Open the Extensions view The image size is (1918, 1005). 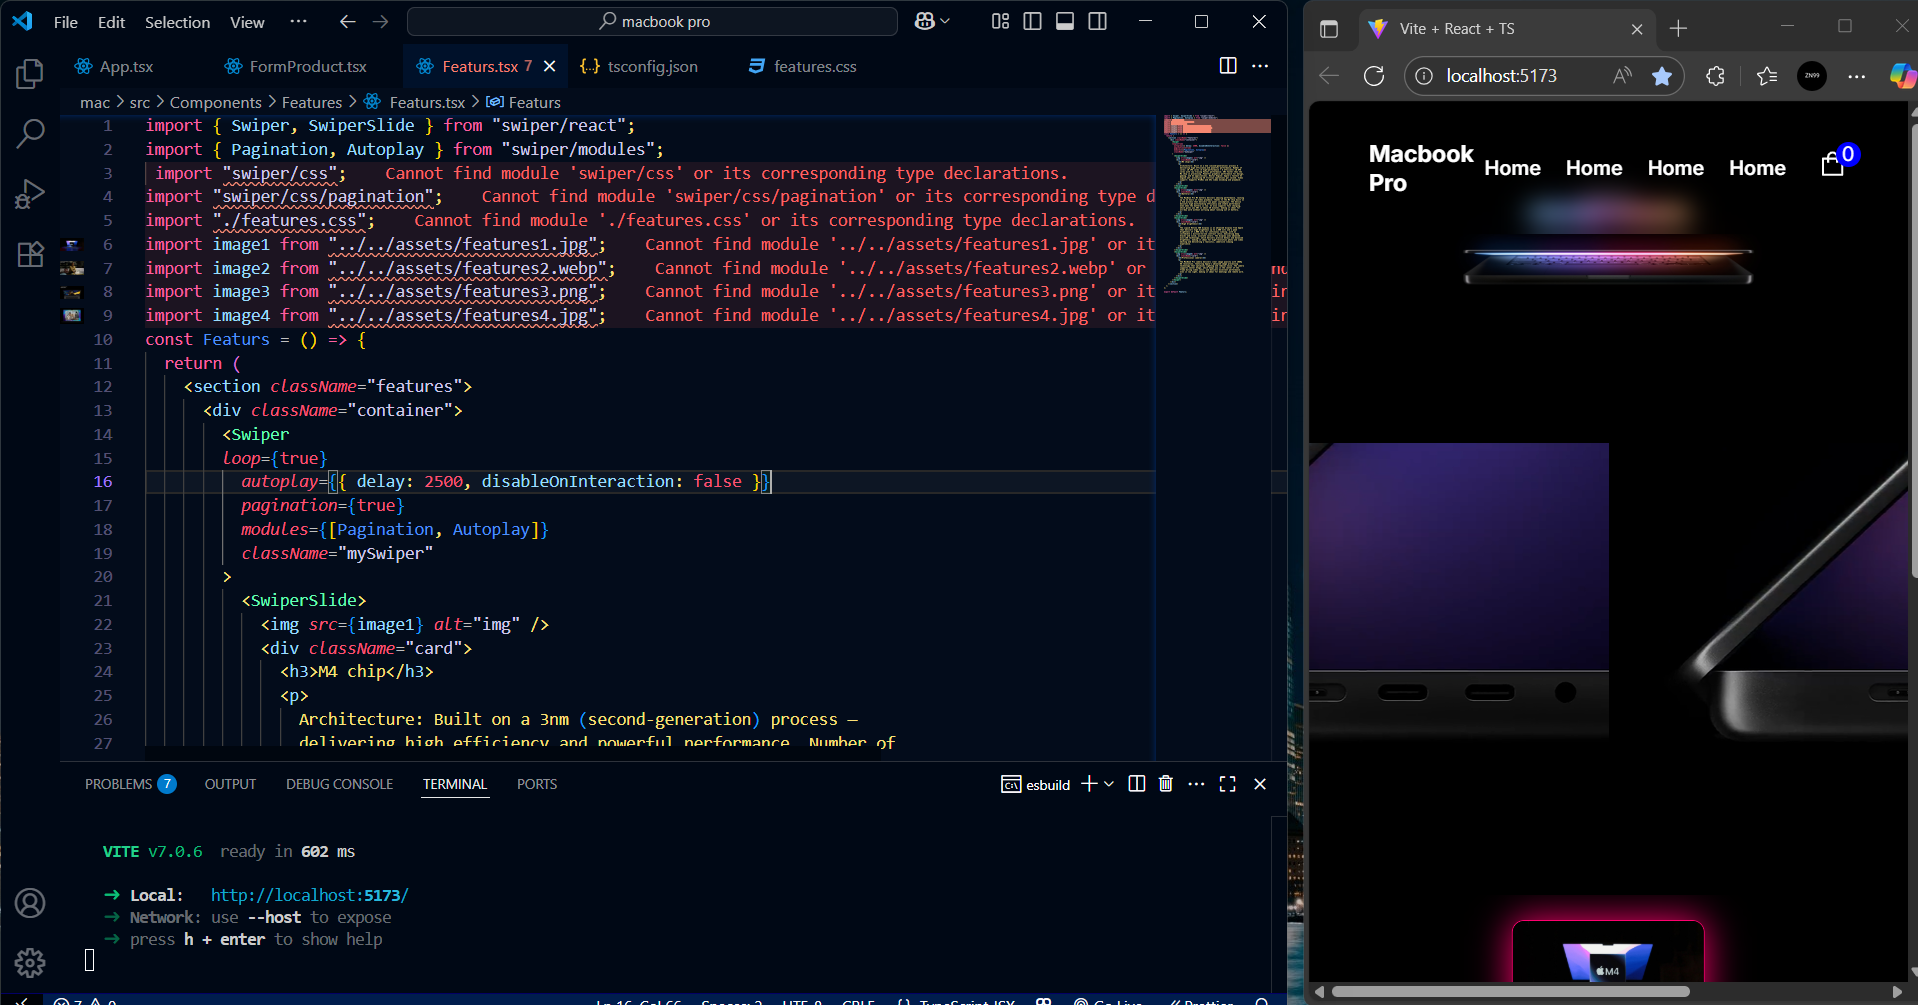pyautogui.click(x=30, y=254)
